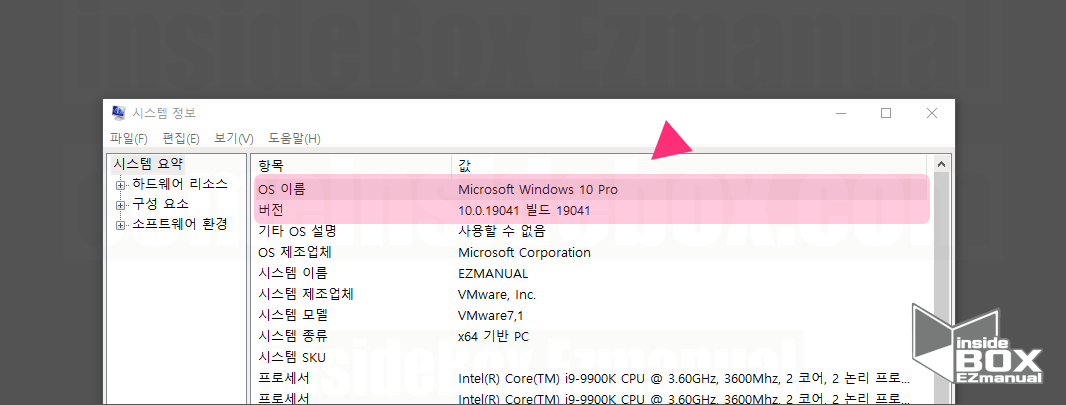Open the 보기(V) menu
Image resolution: width=1066 pixels, height=405 pixels.
pos(234,139)
